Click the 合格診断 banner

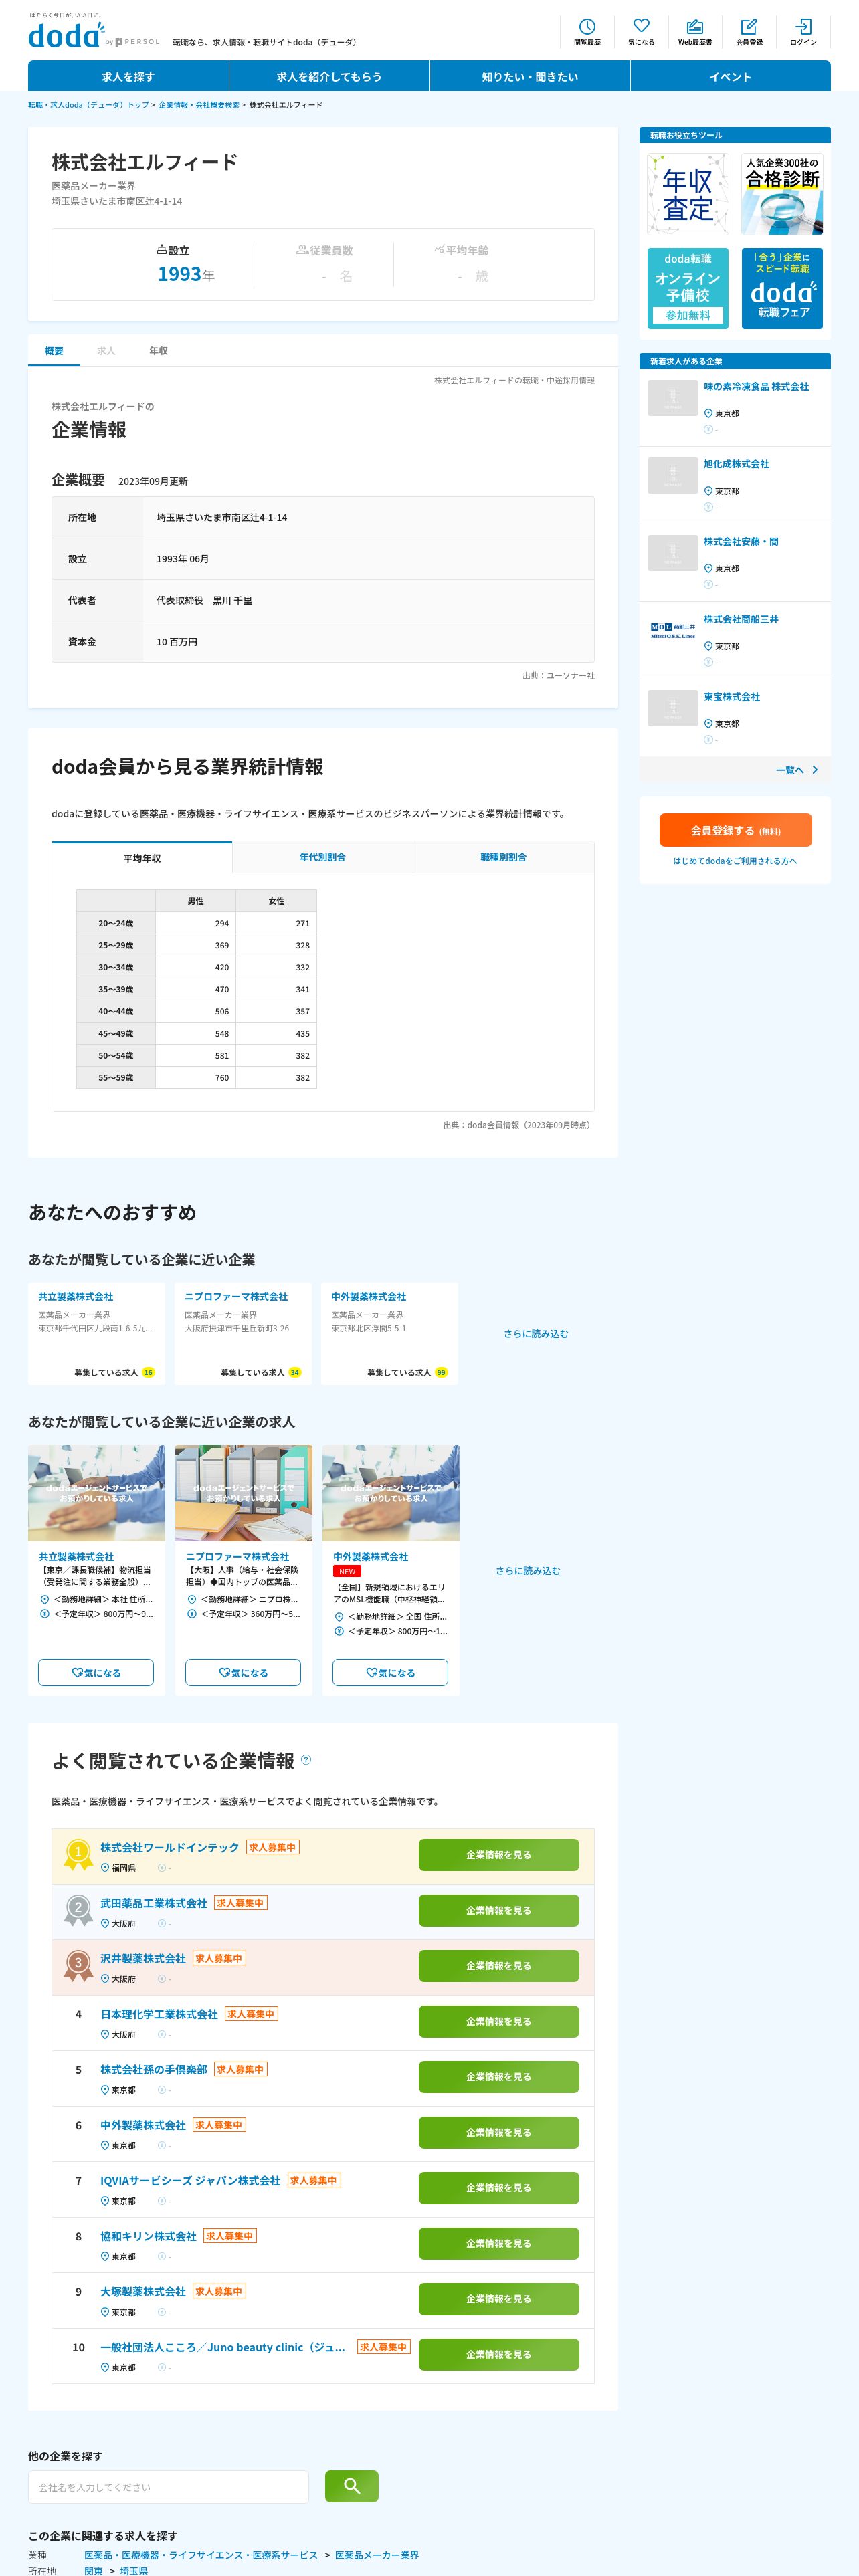pyautogui.click(x=782, y=194)
